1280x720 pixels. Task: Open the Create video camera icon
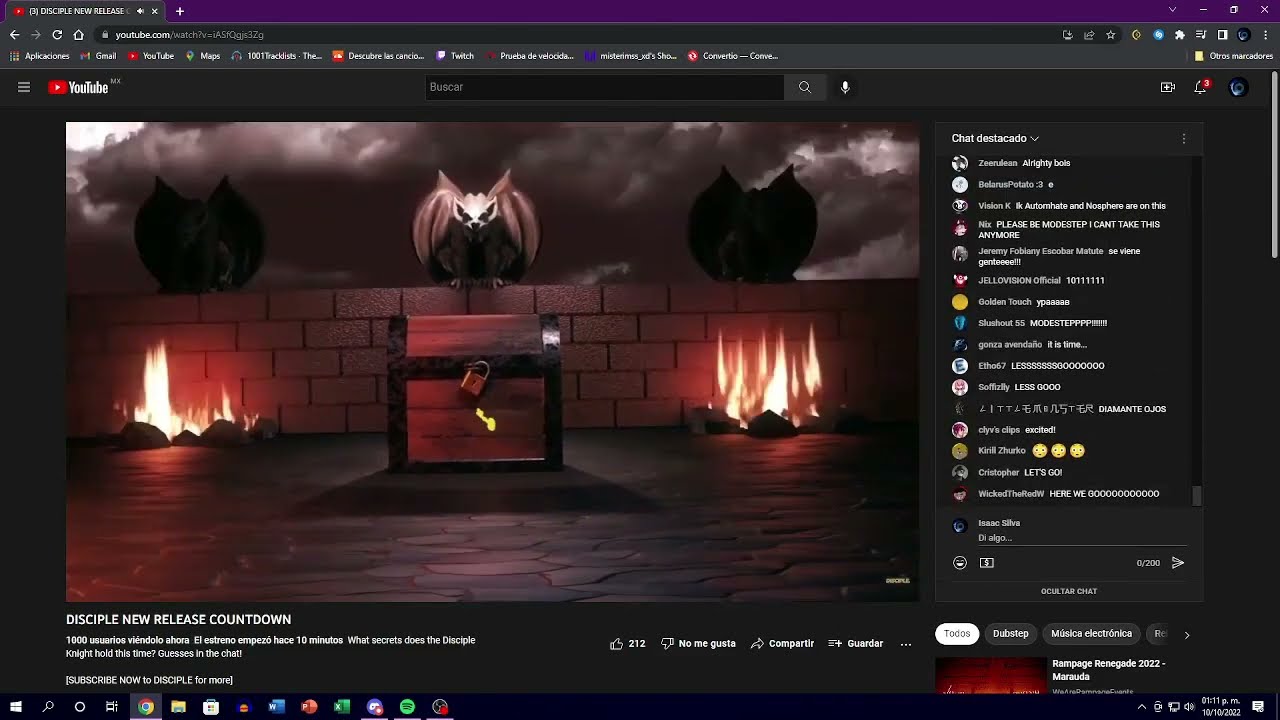pyautogui.click(x=1167, y=87)
